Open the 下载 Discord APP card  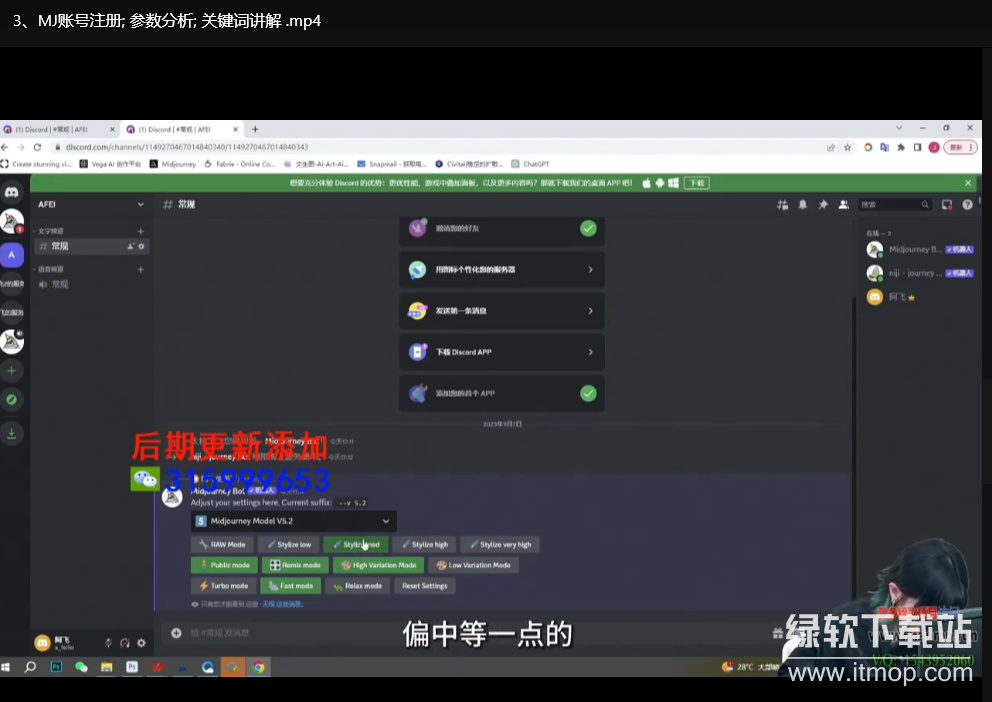tap(502, 352)
